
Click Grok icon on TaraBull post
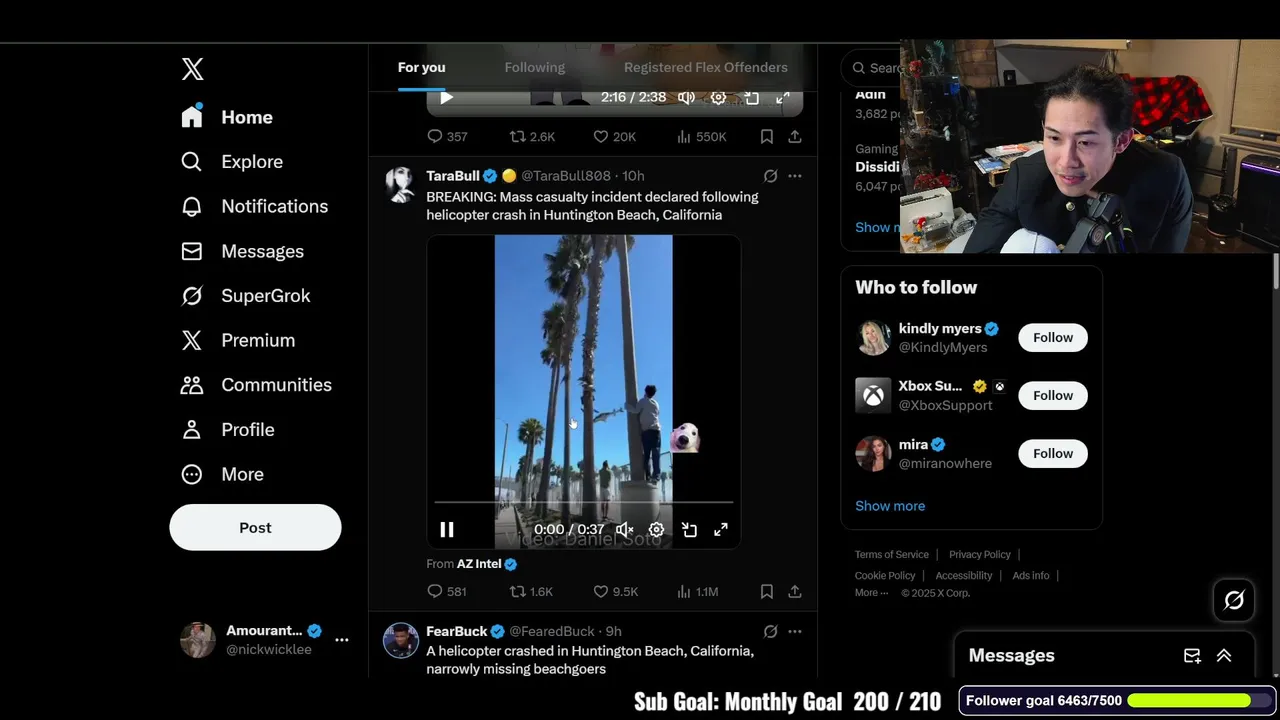770,176
